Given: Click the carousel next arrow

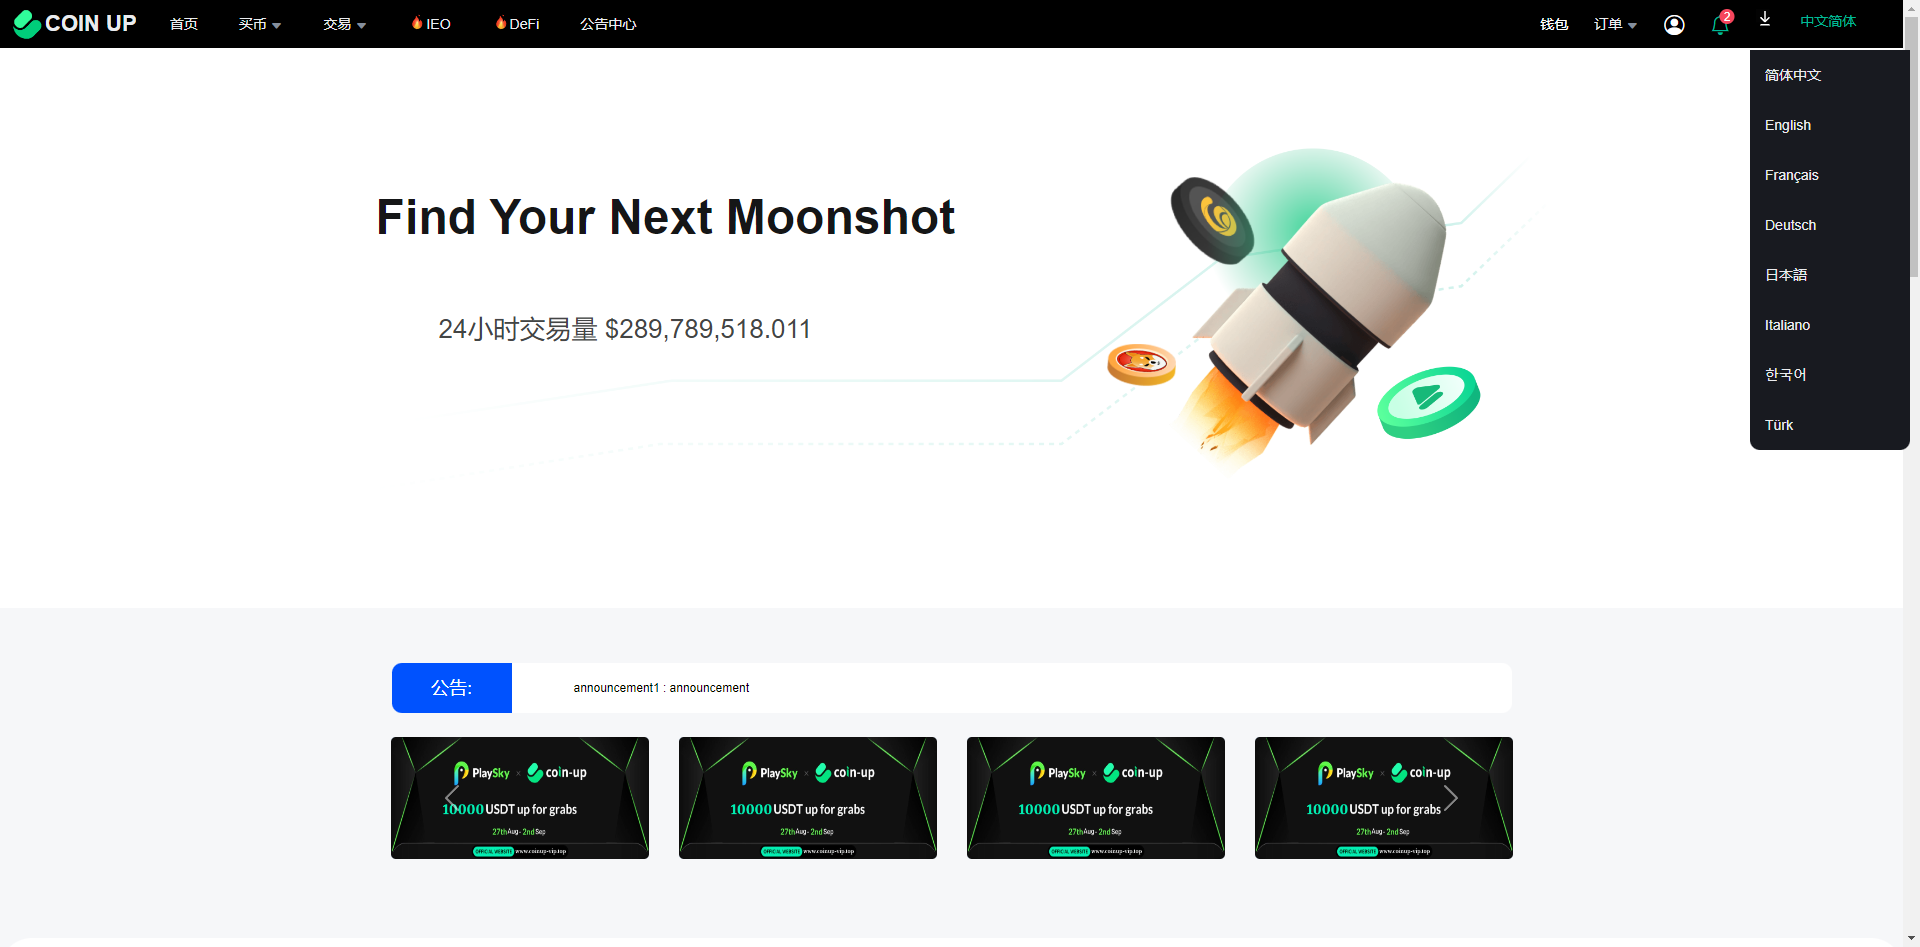Looking at the screenshot, I should click(1450, 798).
